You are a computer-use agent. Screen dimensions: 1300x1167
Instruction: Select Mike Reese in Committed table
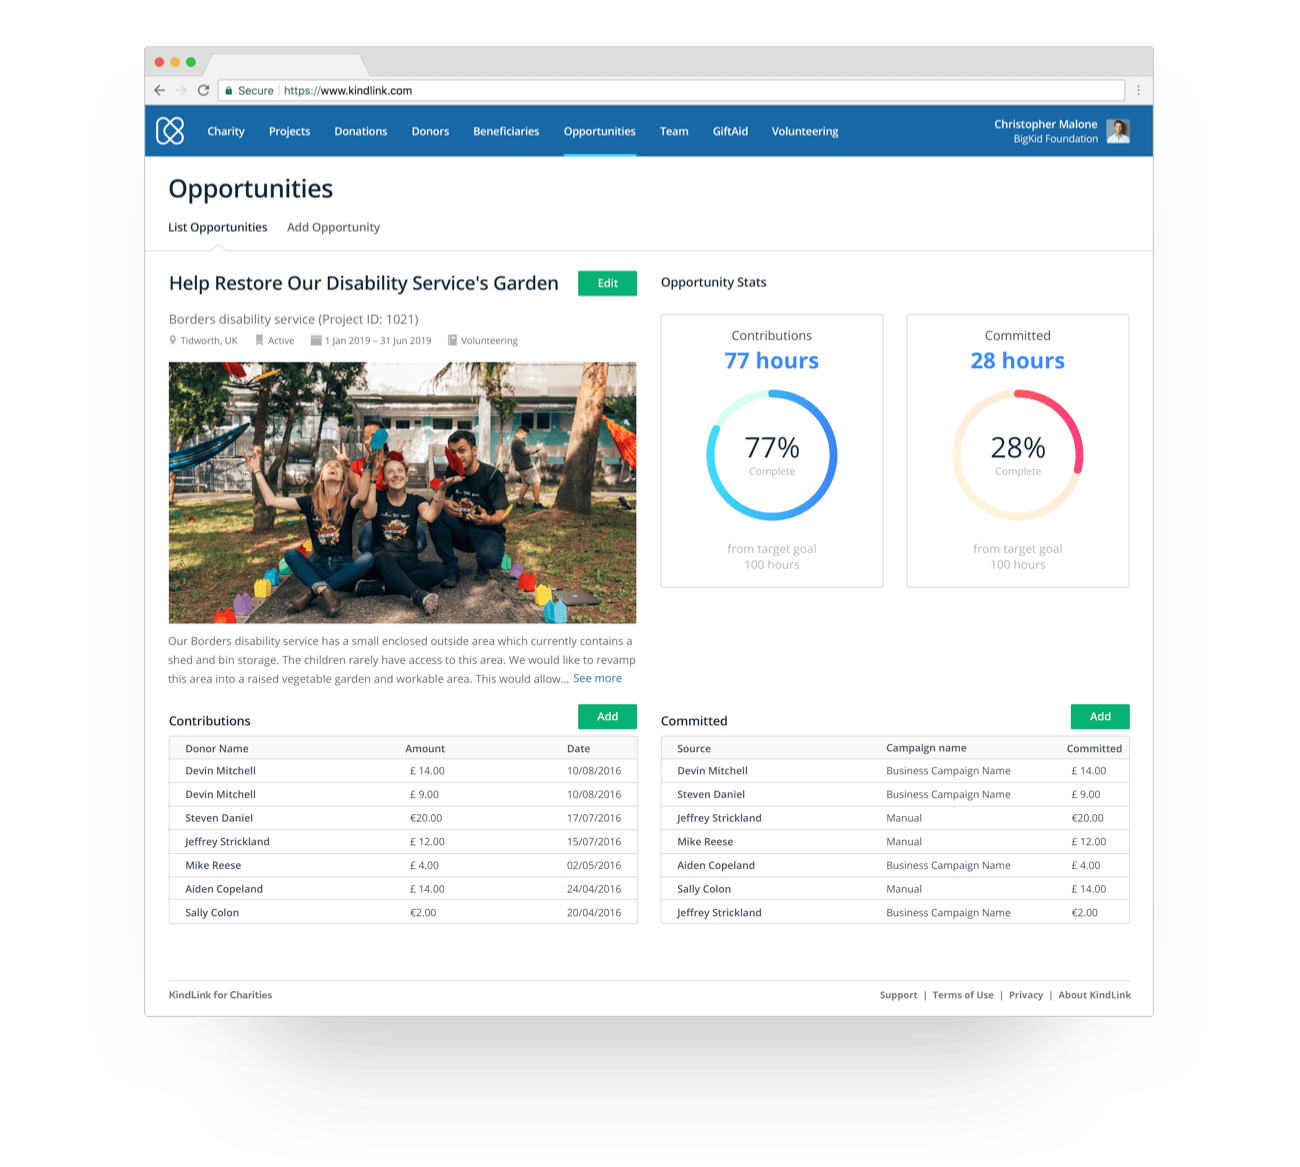coord(705,842)
